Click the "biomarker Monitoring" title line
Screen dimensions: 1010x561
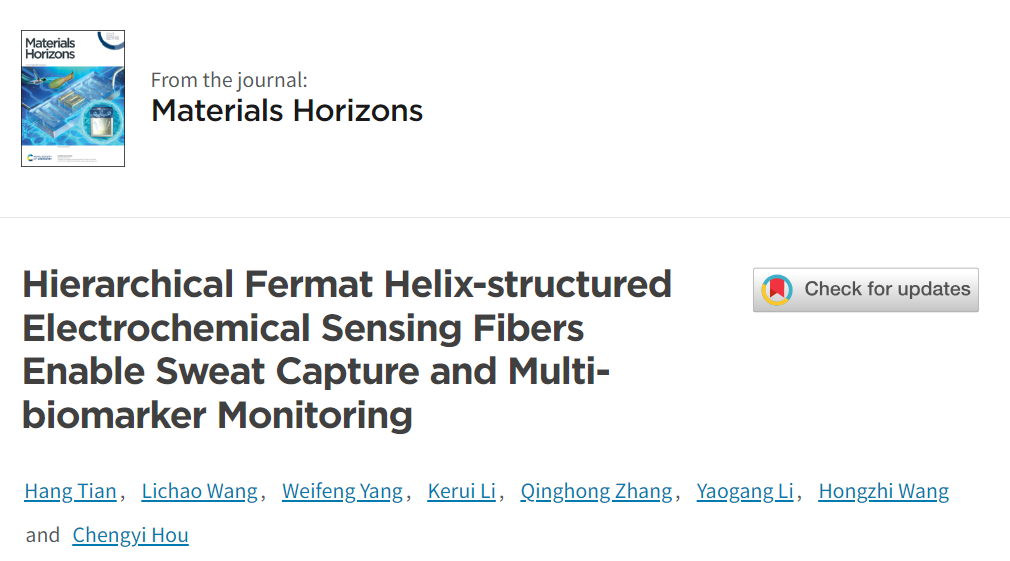pos(217,415)
